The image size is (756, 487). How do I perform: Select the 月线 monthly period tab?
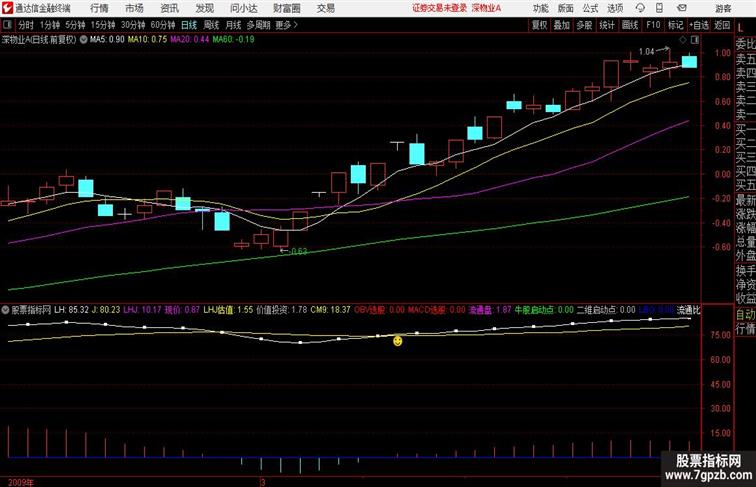(233, 25)
